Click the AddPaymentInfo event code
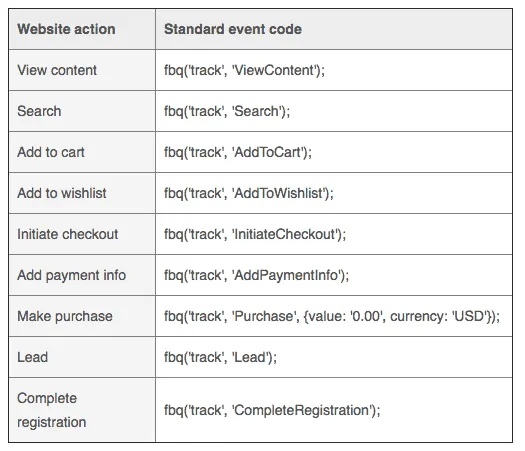The image size is (525, 451). 256,275
